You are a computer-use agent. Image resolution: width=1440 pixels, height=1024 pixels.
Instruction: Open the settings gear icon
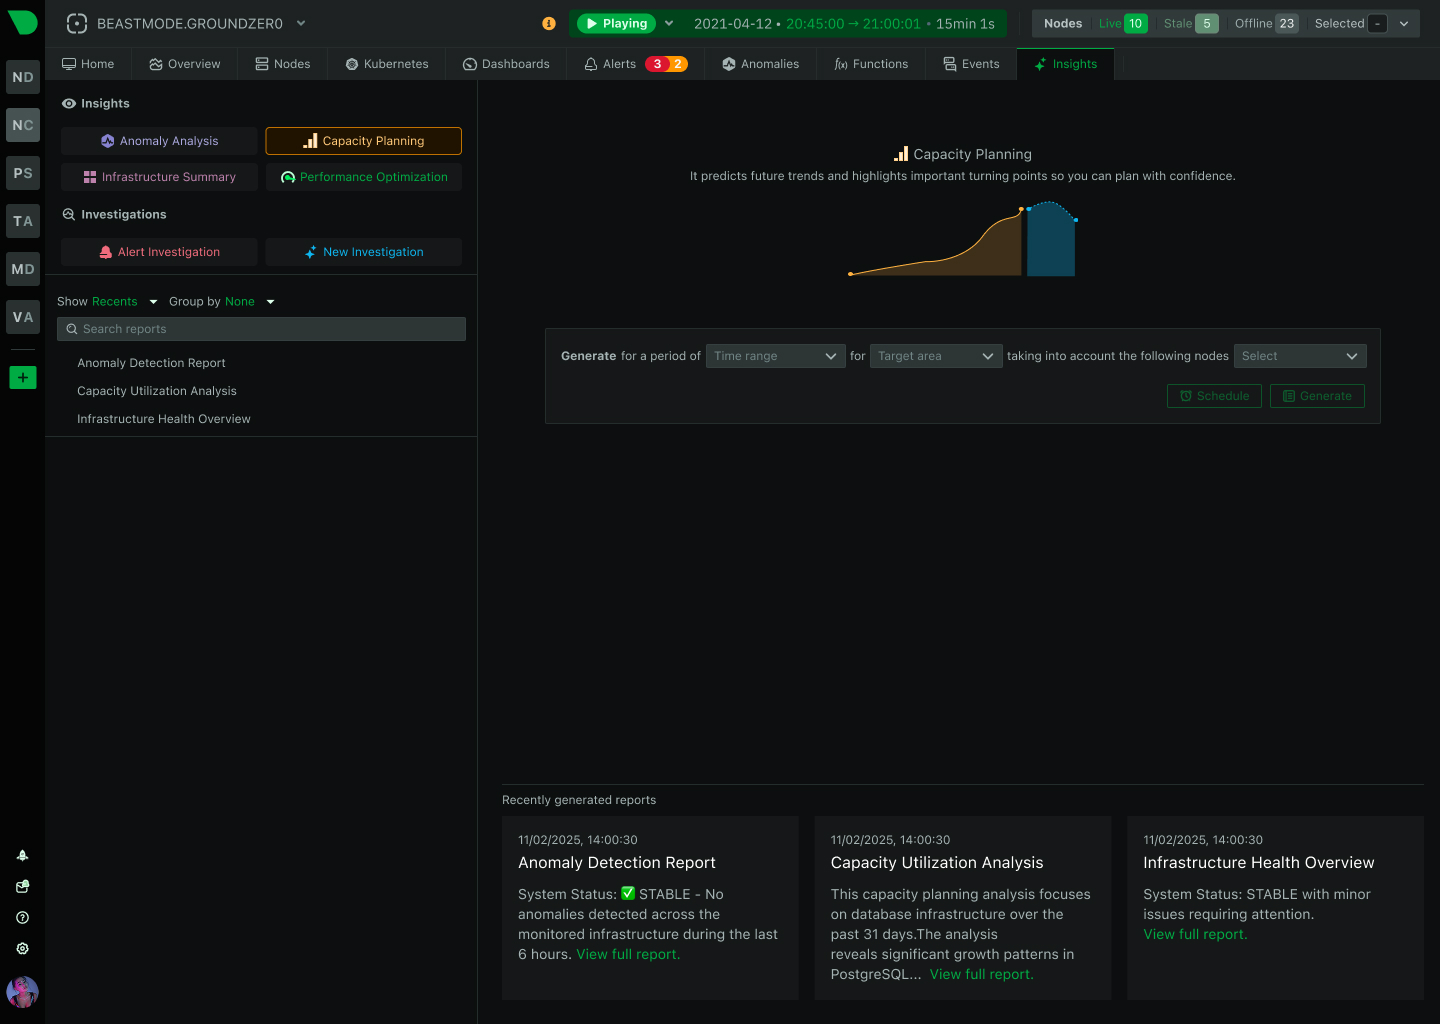coord(22,948)
